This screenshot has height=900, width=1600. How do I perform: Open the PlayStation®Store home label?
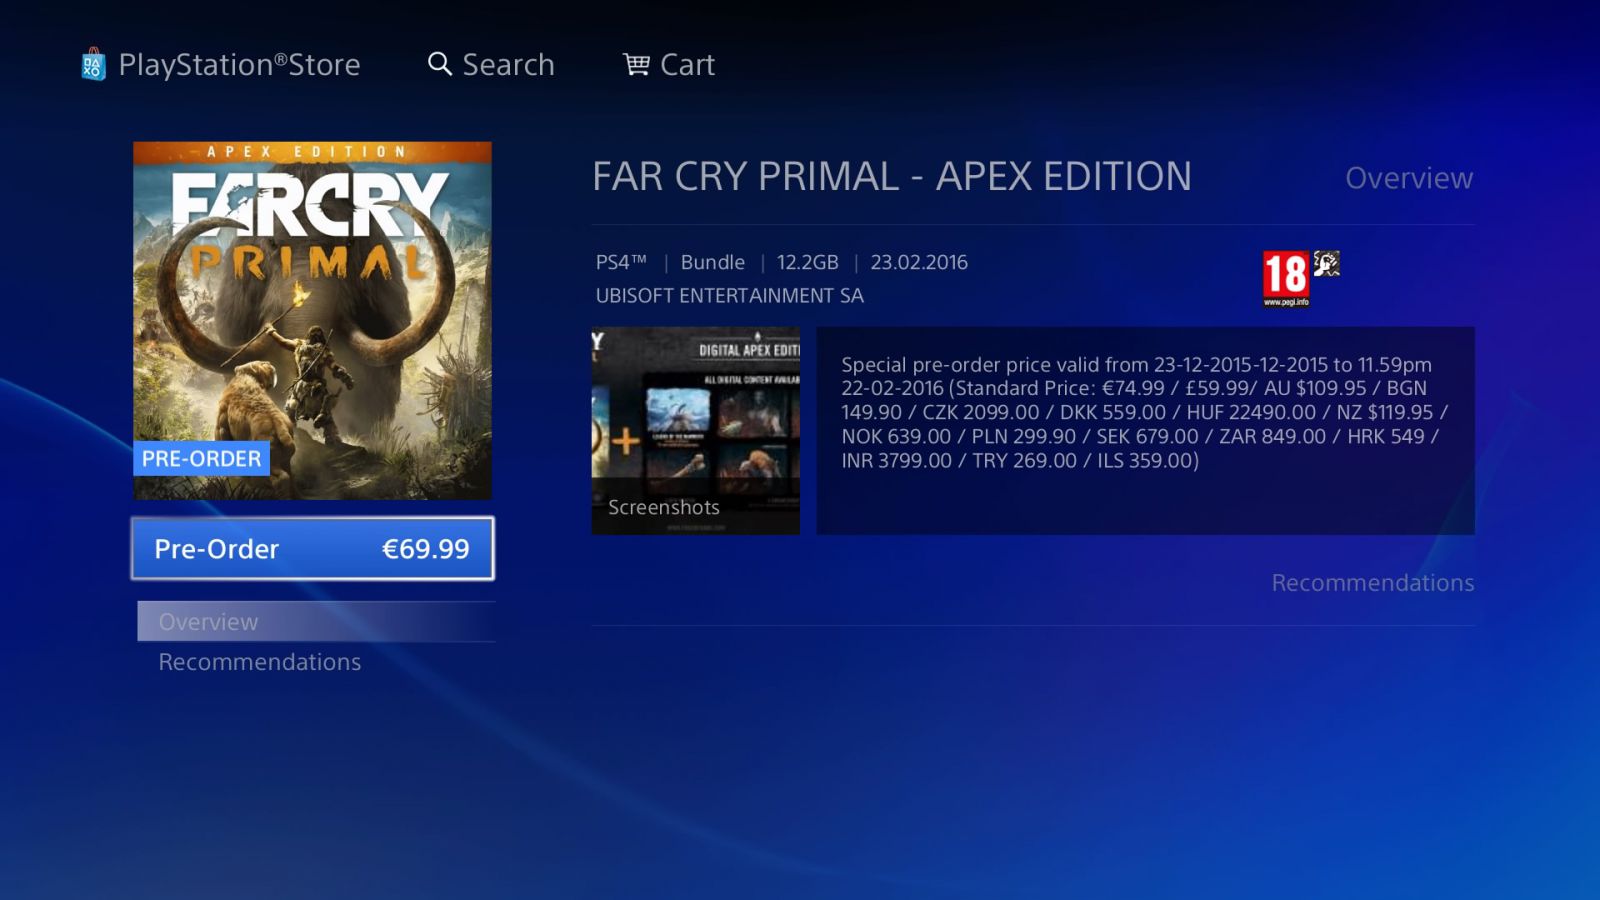[239, 65]
